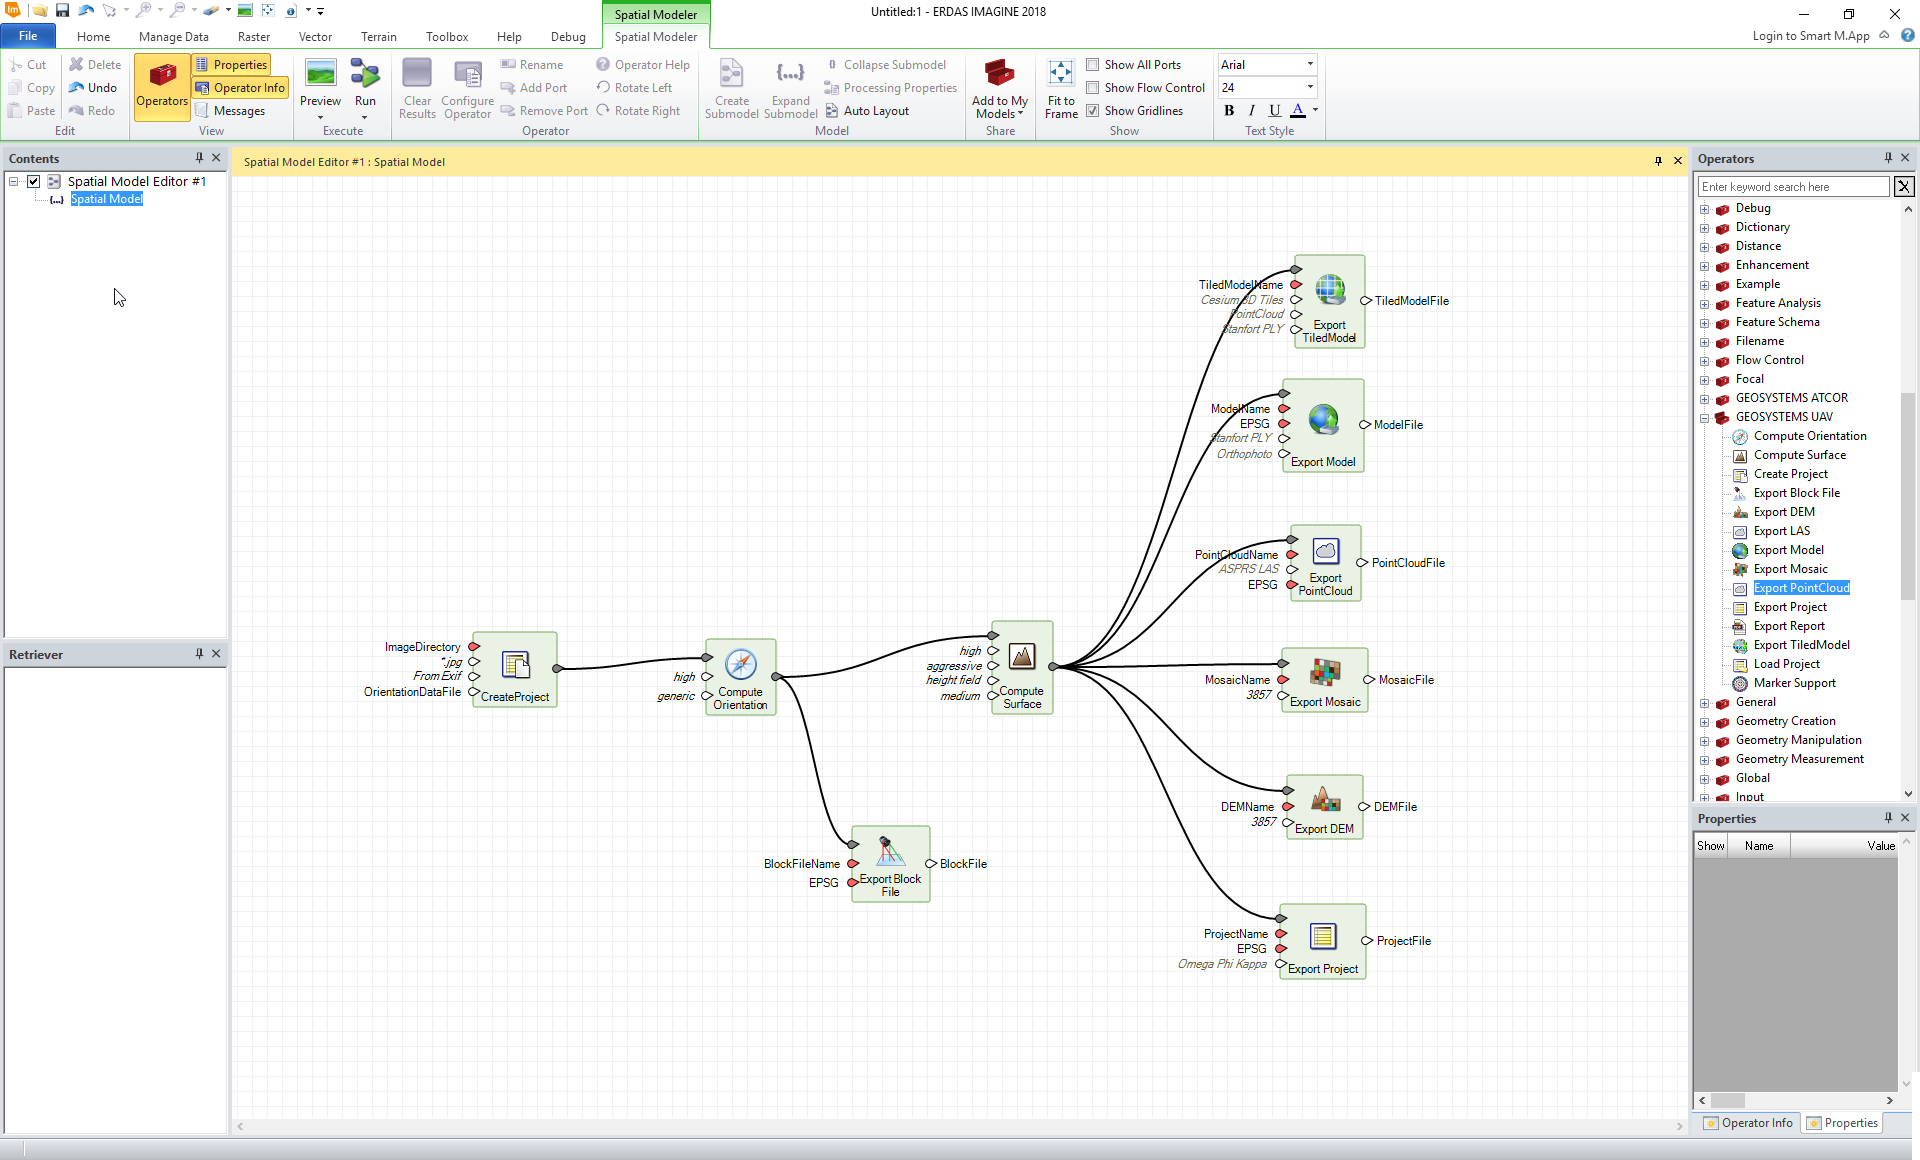Open the Help icon at top right
This screenshot has height=1160, width=1920.
[1907, 35]
